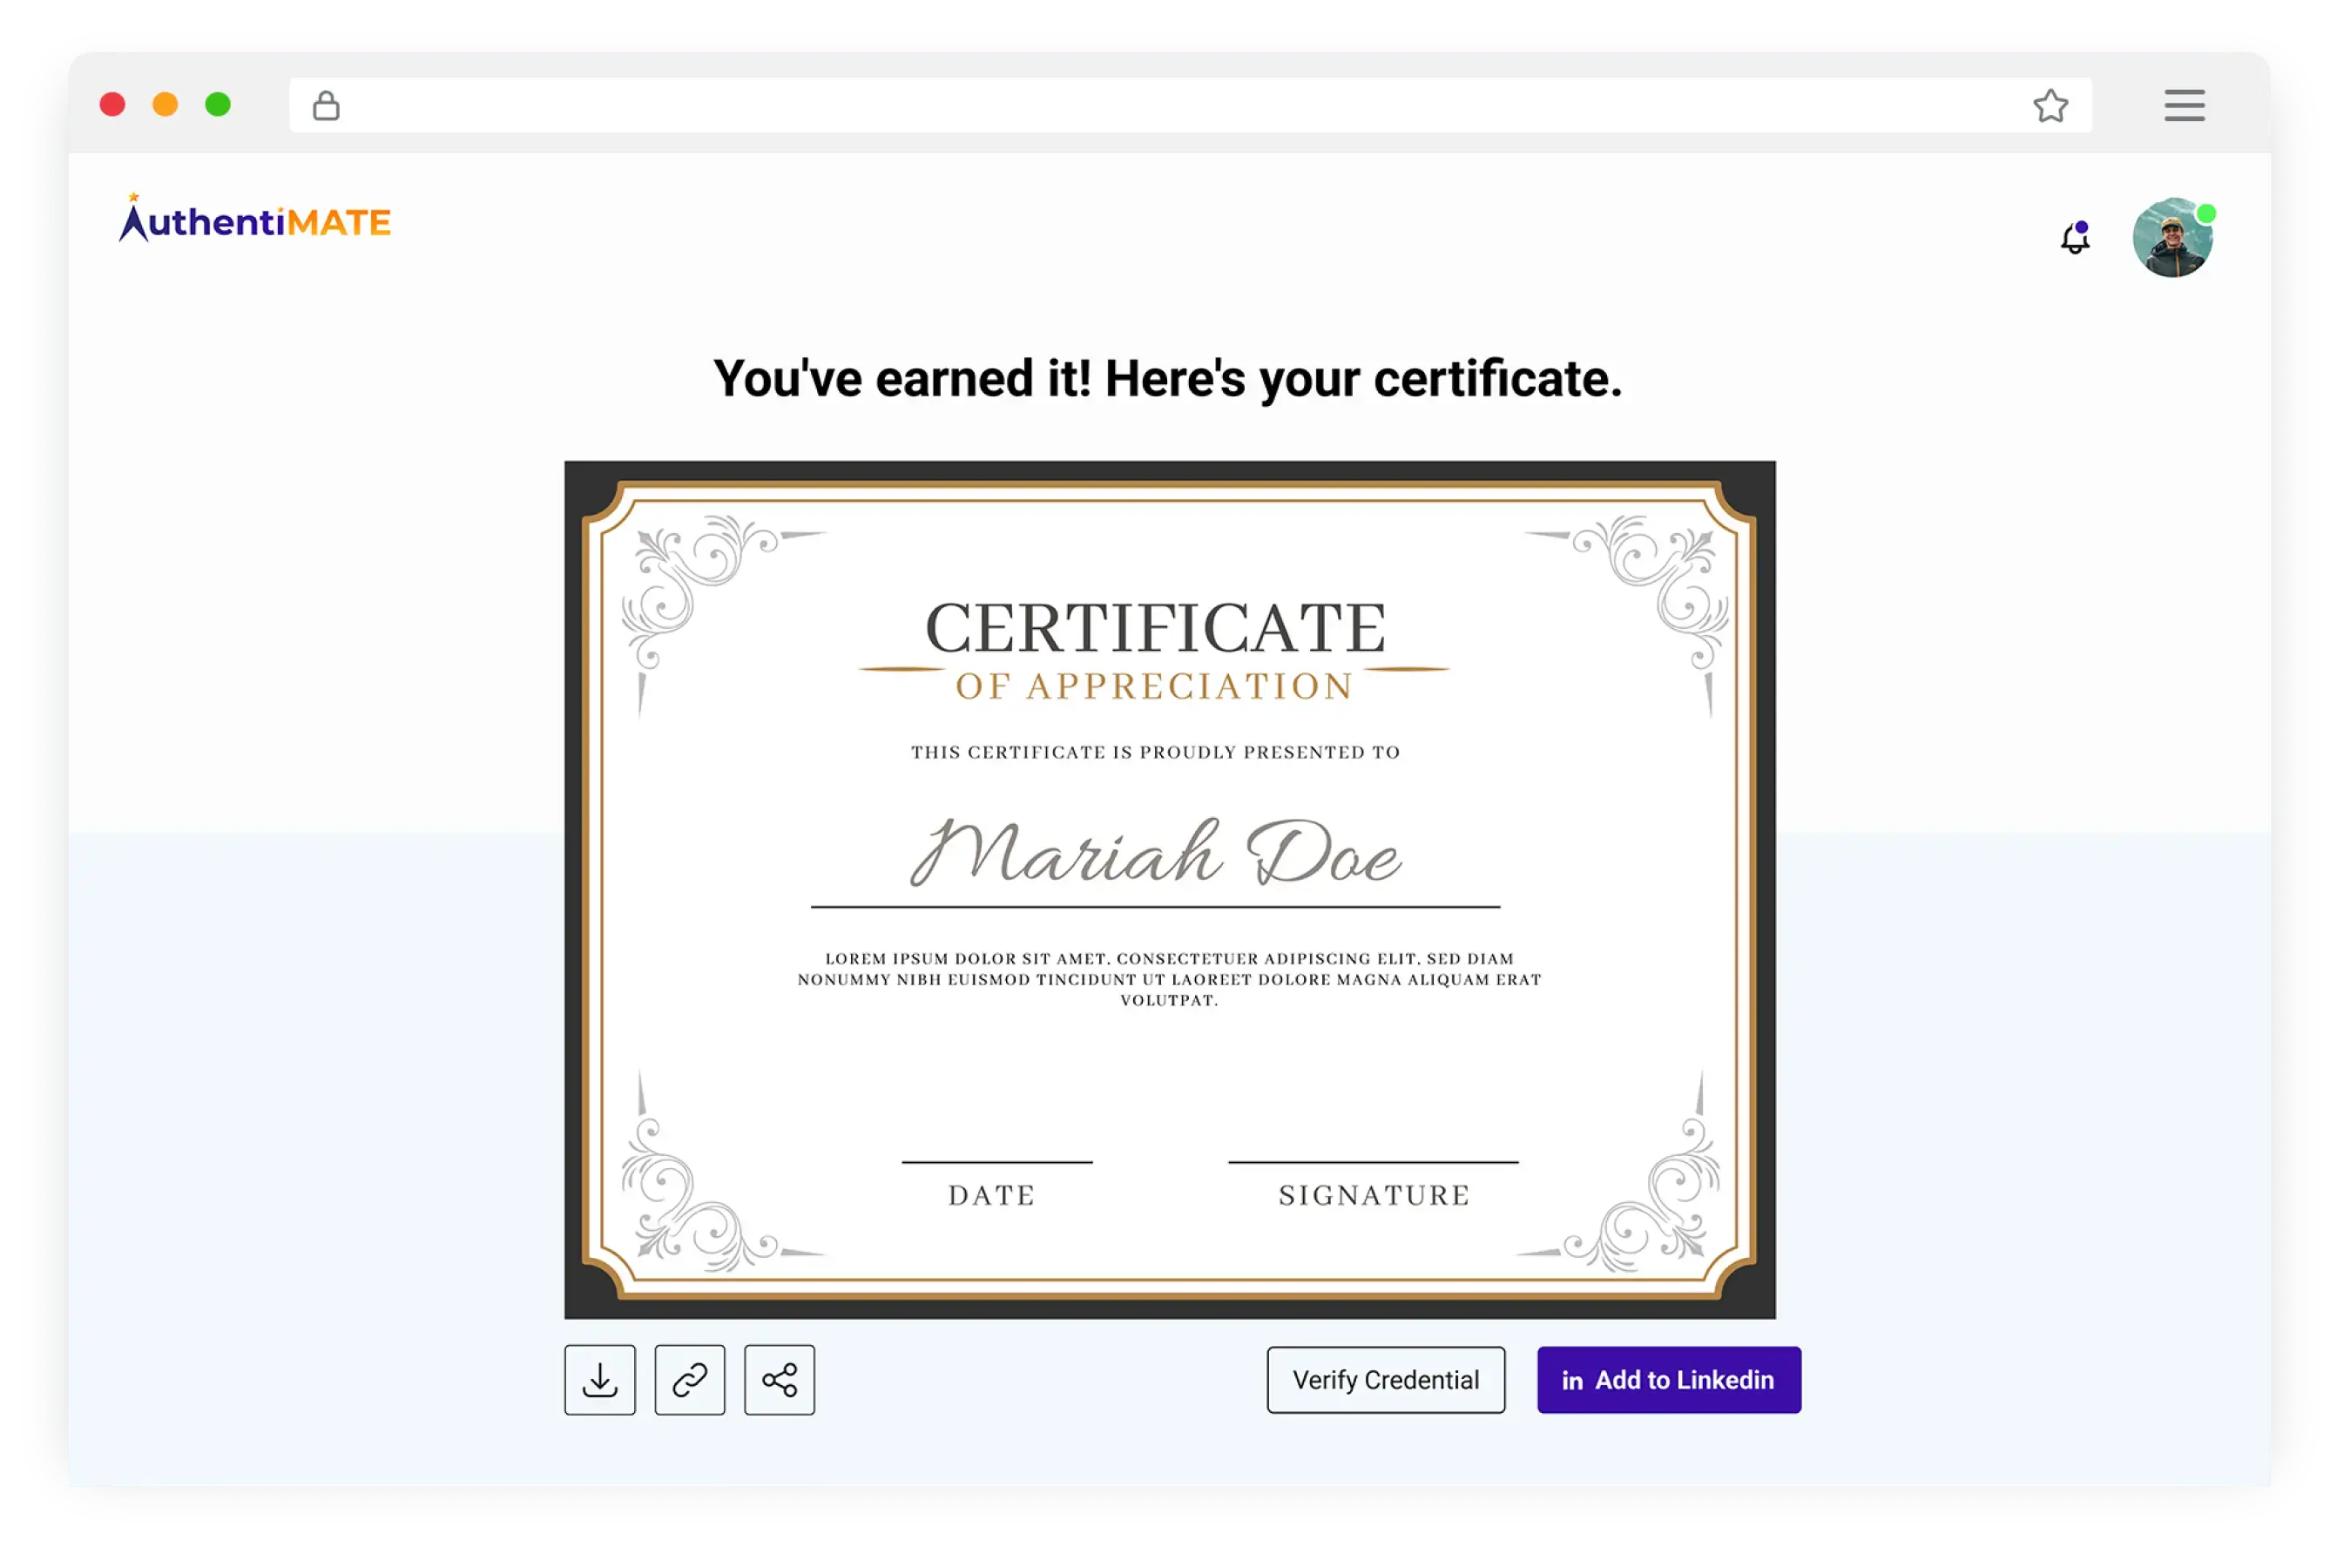Close the window with the red dot
2330x1568 pixels.
[113, 104]
